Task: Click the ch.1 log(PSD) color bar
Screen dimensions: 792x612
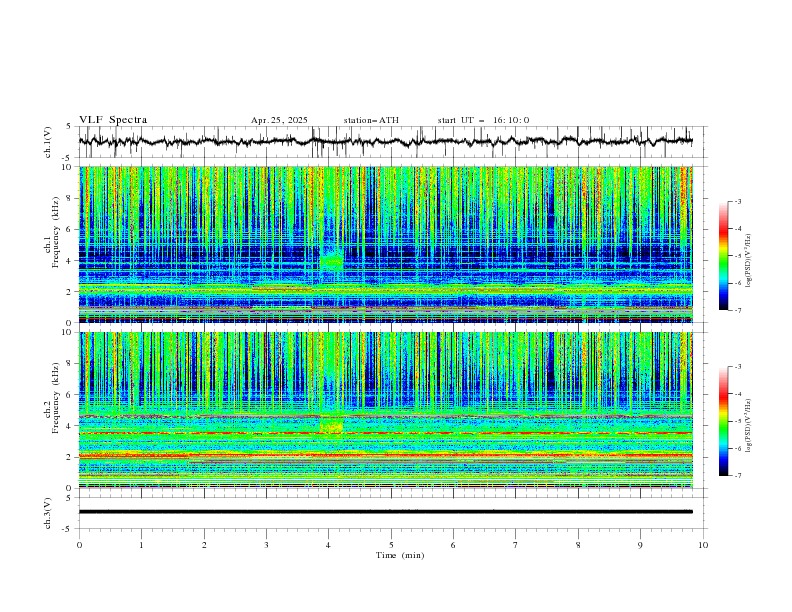Action: [x=724, y=256]
